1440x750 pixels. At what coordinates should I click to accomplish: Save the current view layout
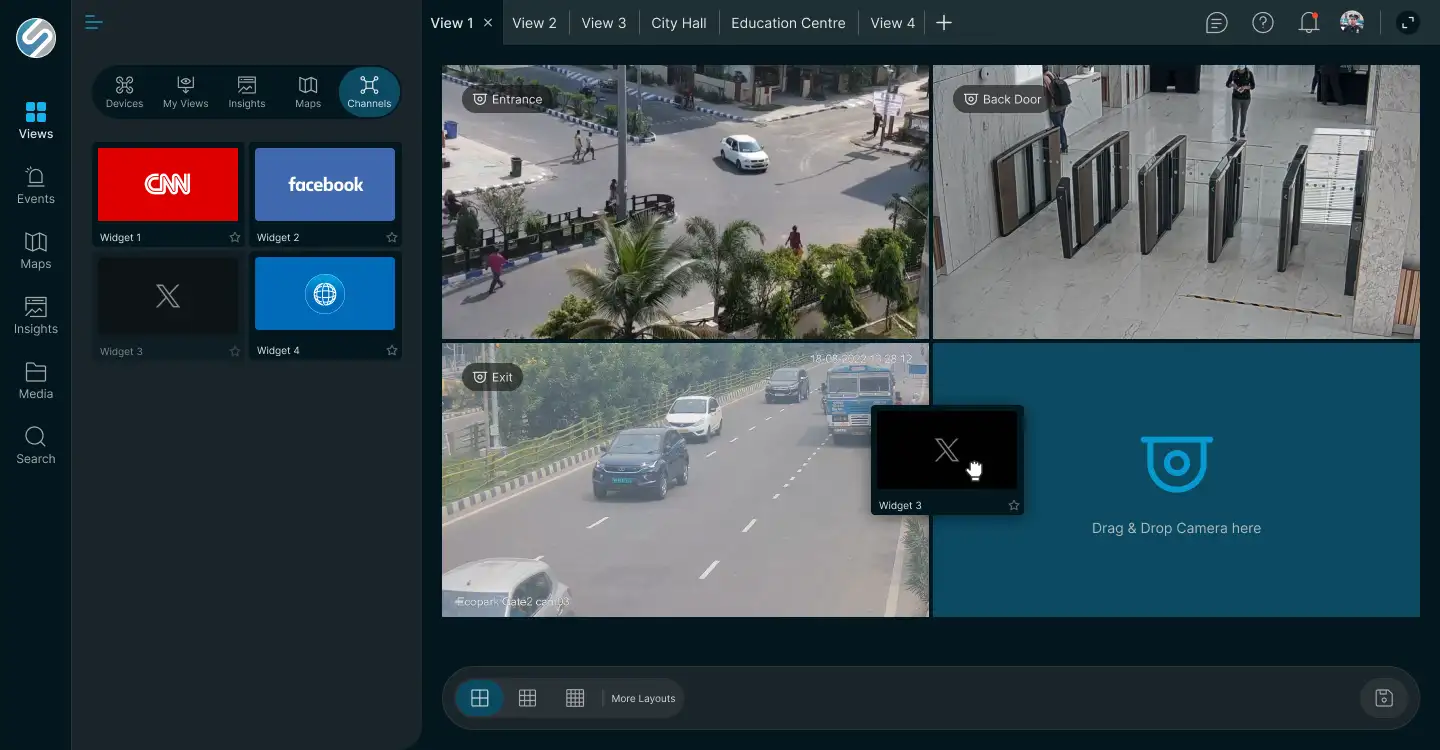tap(1384, 698)
